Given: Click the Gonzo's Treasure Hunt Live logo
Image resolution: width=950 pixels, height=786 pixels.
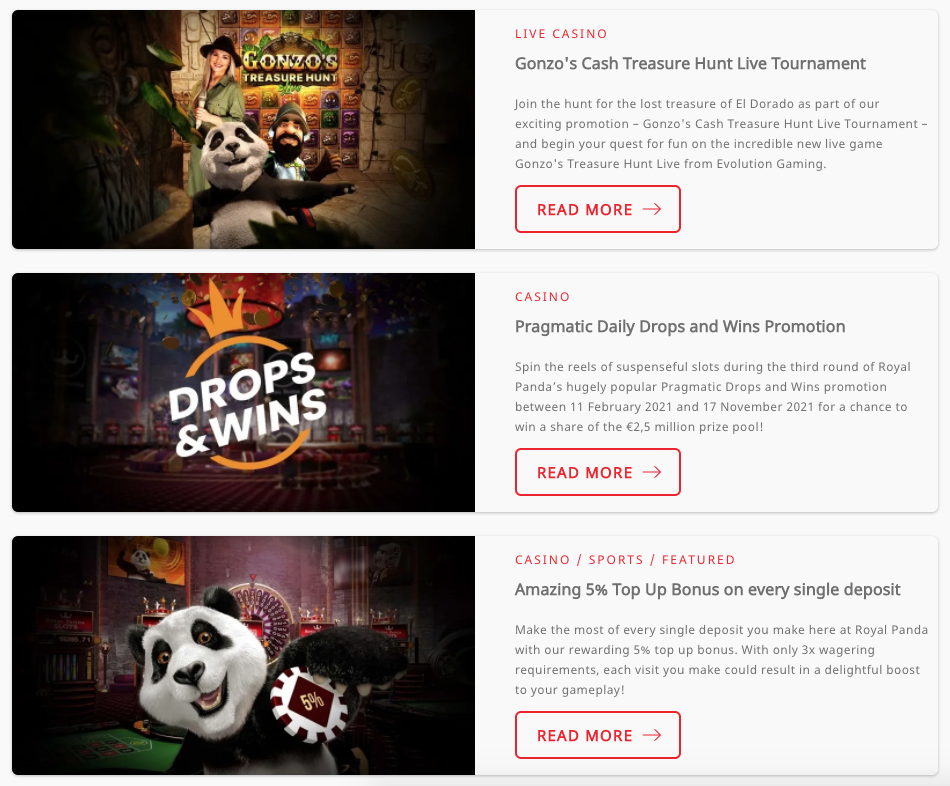Looking at the screenshot, I should coord(290,70).
